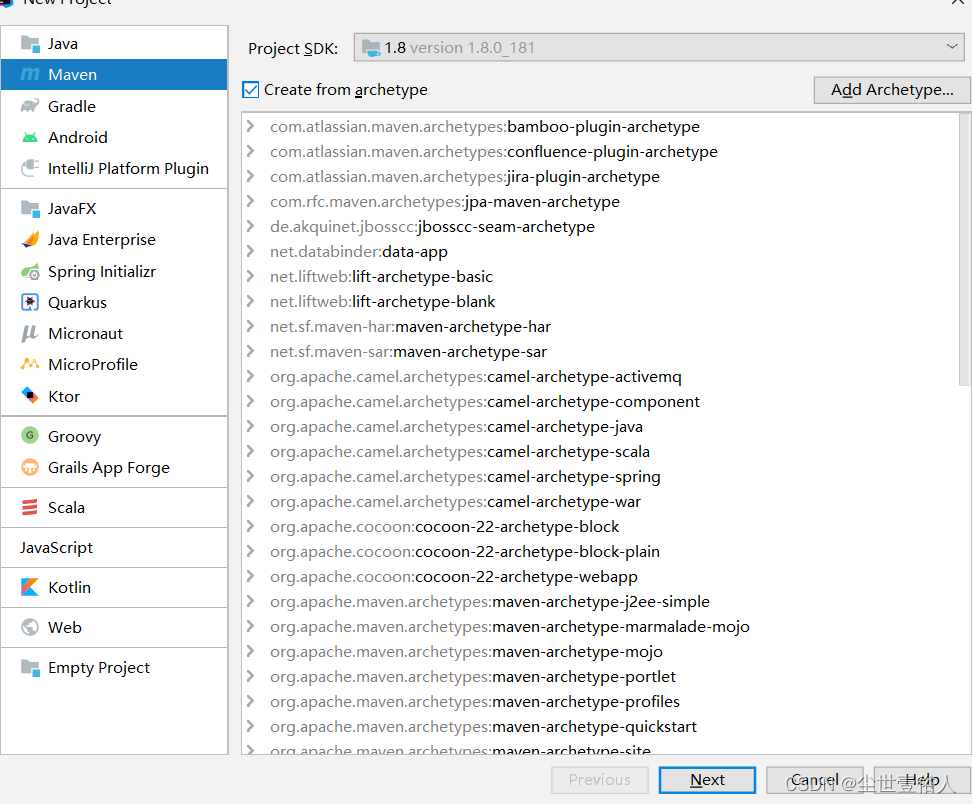
Task: Expand jira-plugin-archetype node
Action: coord(250,176)
